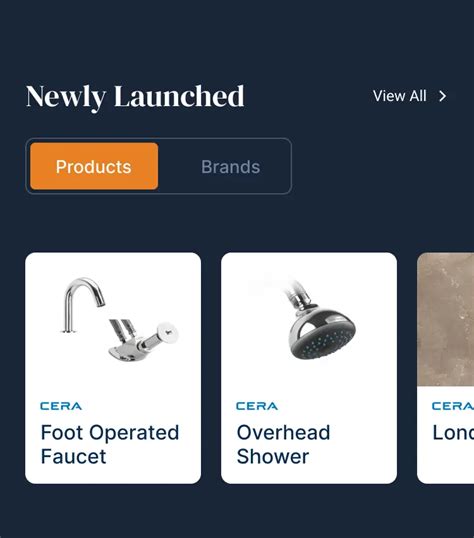Click the foot pedal valve picture
The image size is (474, 538).
[x=143, y=340]
